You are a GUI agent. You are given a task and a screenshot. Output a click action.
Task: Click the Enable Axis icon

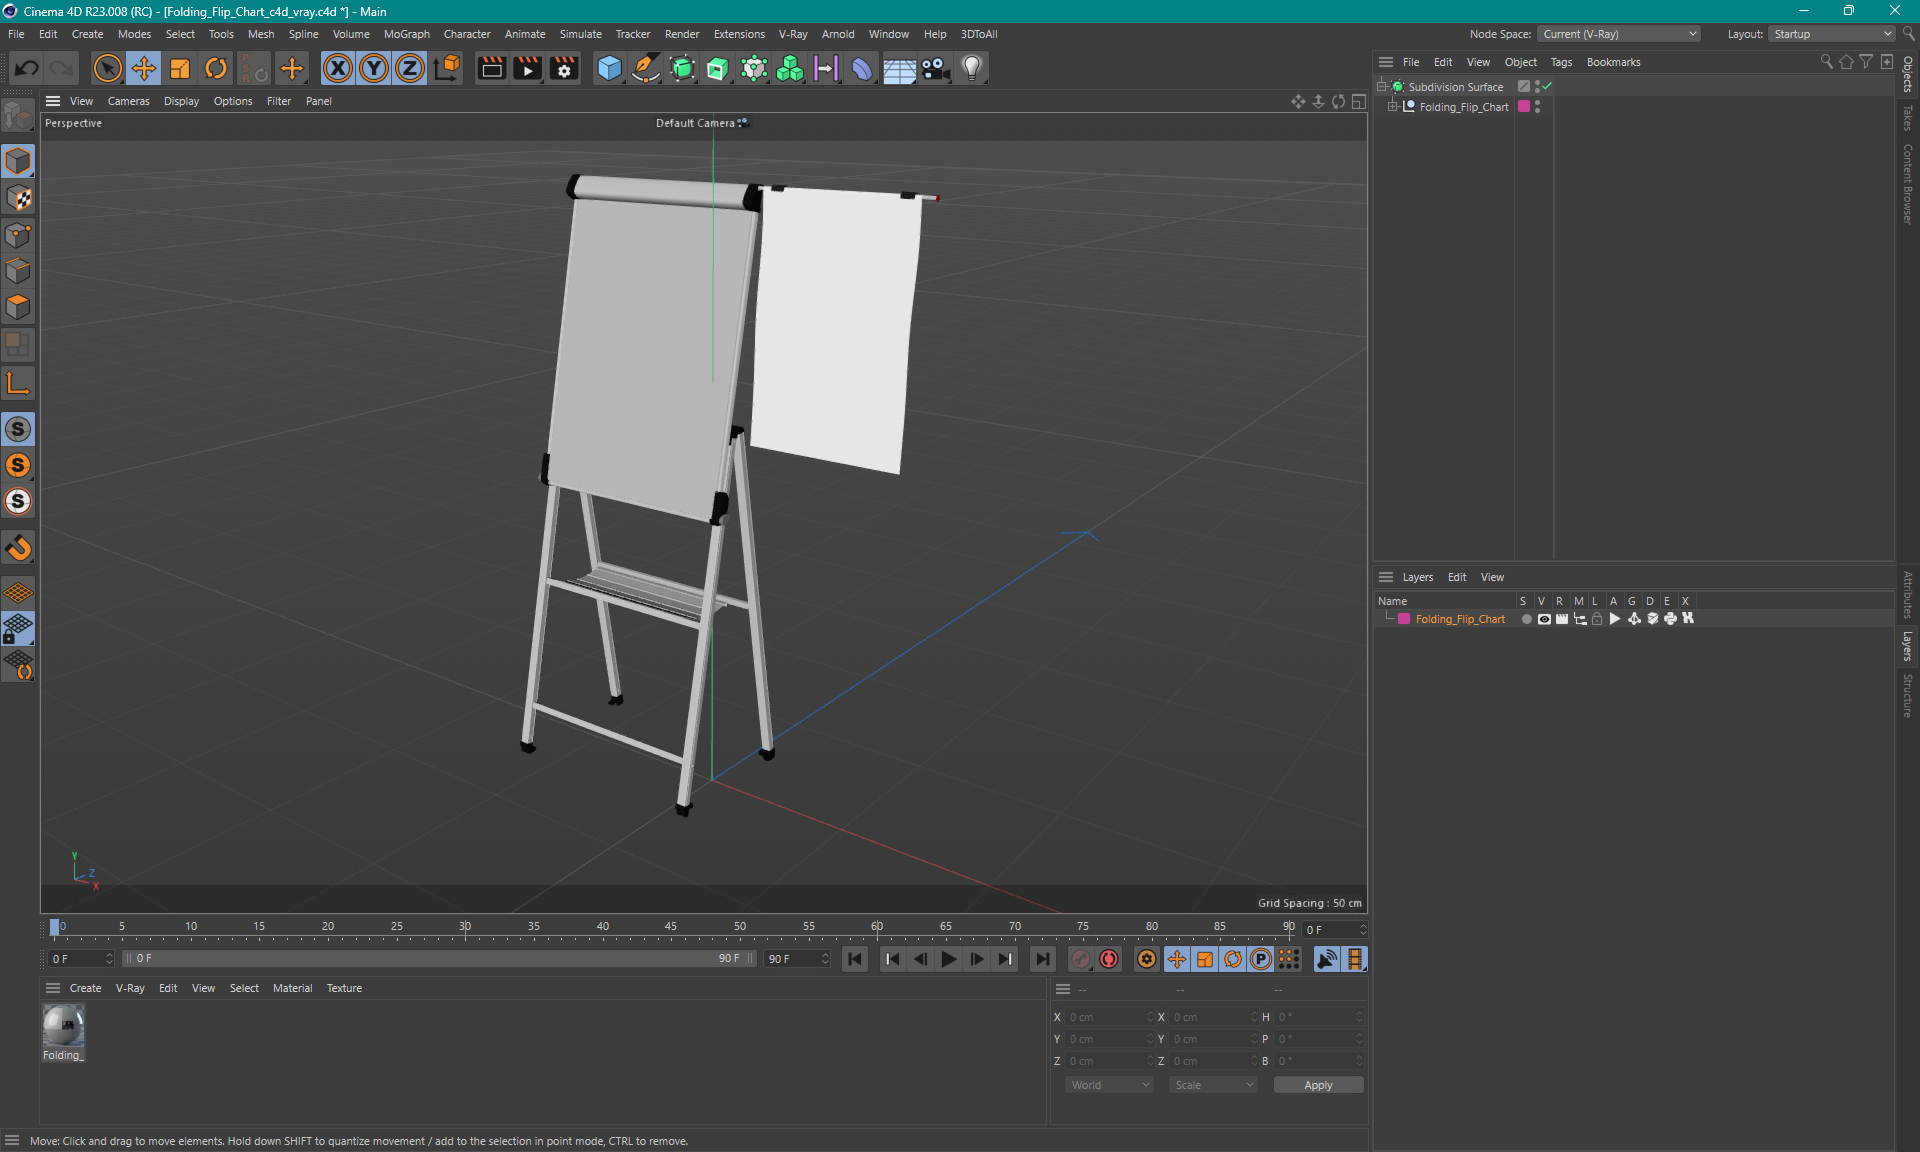[18, 383]
